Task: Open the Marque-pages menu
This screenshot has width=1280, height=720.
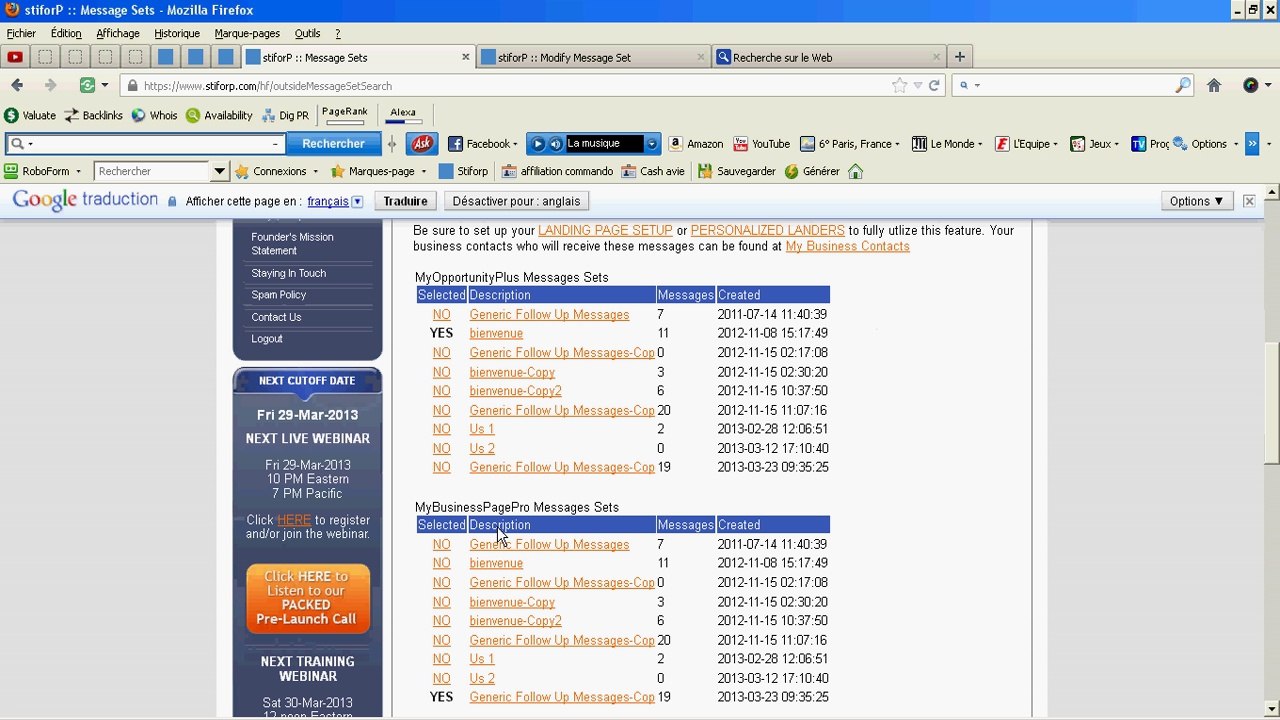Action: tap(247, 33)
